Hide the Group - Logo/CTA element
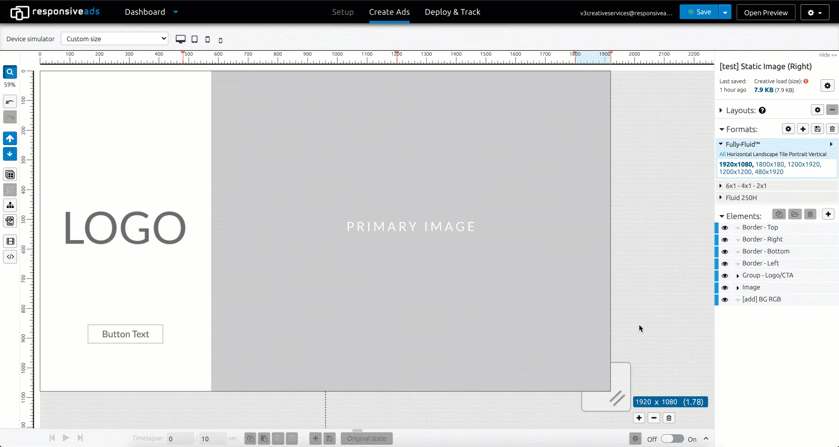 (x=724, y=276)
